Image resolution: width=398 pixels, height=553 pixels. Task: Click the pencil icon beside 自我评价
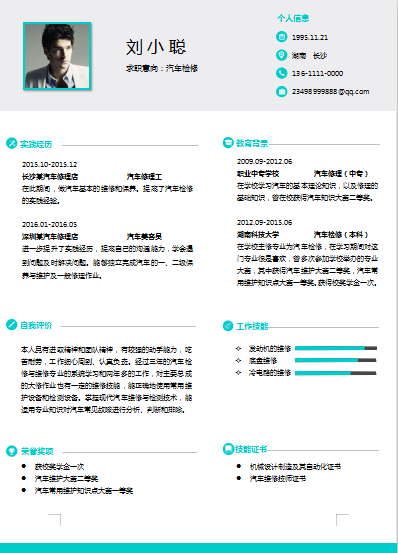coord(12,324)
